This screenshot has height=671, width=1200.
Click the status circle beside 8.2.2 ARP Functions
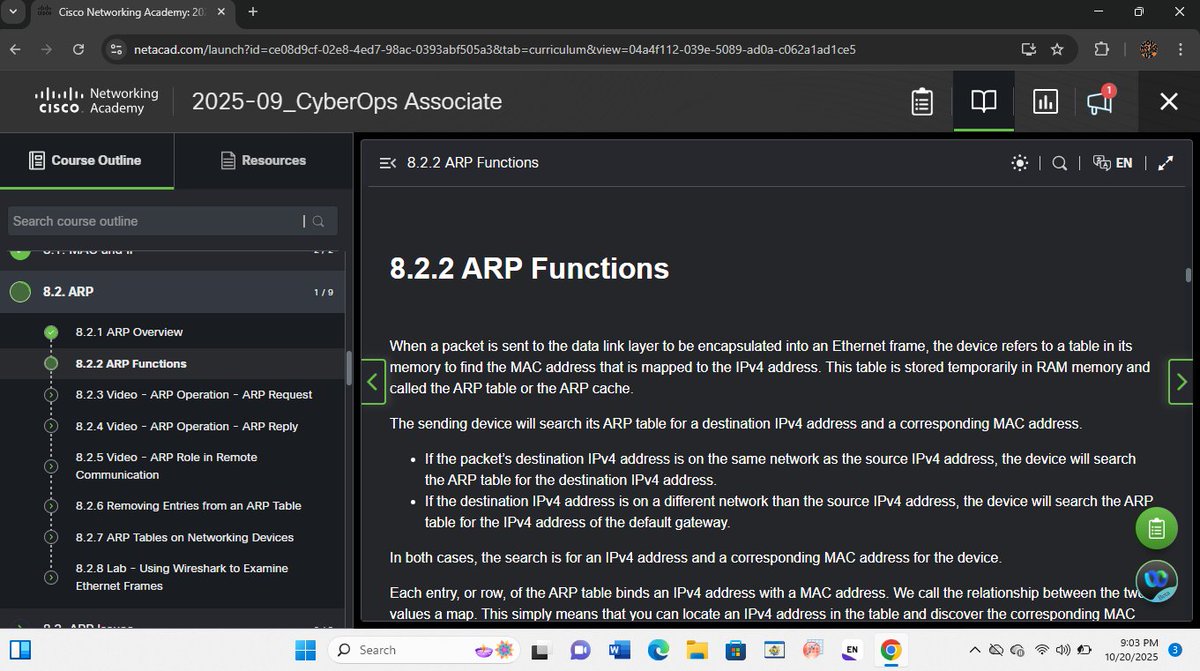51,363
